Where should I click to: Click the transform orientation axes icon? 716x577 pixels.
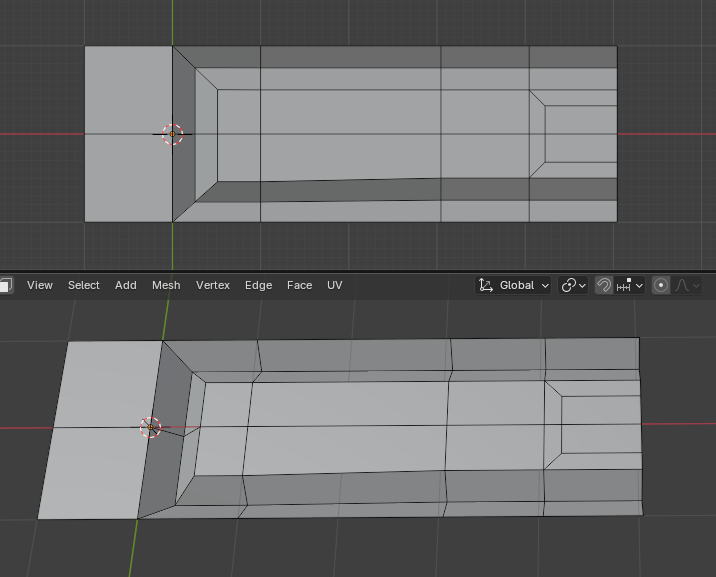point(486,285)
